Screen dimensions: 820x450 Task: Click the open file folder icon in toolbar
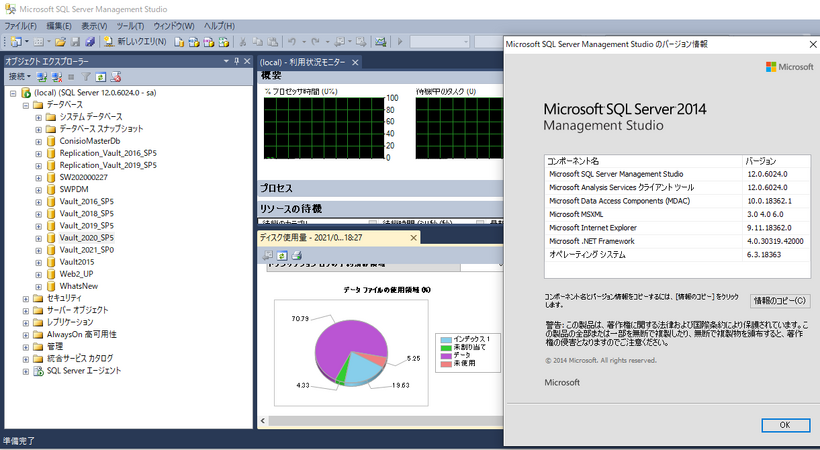point(60,41)
